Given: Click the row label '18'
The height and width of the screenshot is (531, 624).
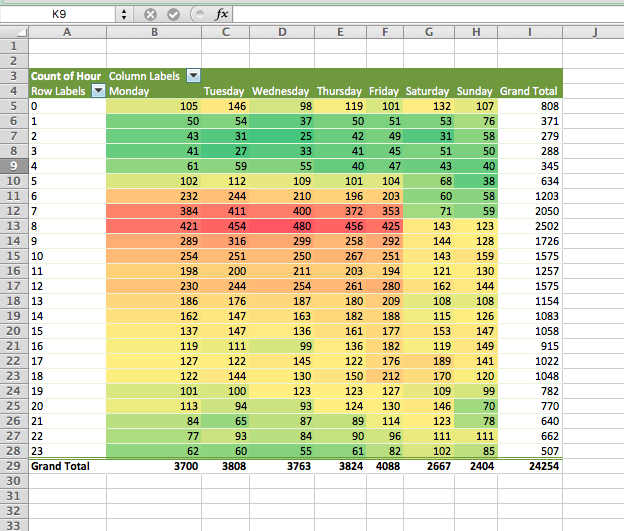Looking at the screenshot, I should click(67, 376).
